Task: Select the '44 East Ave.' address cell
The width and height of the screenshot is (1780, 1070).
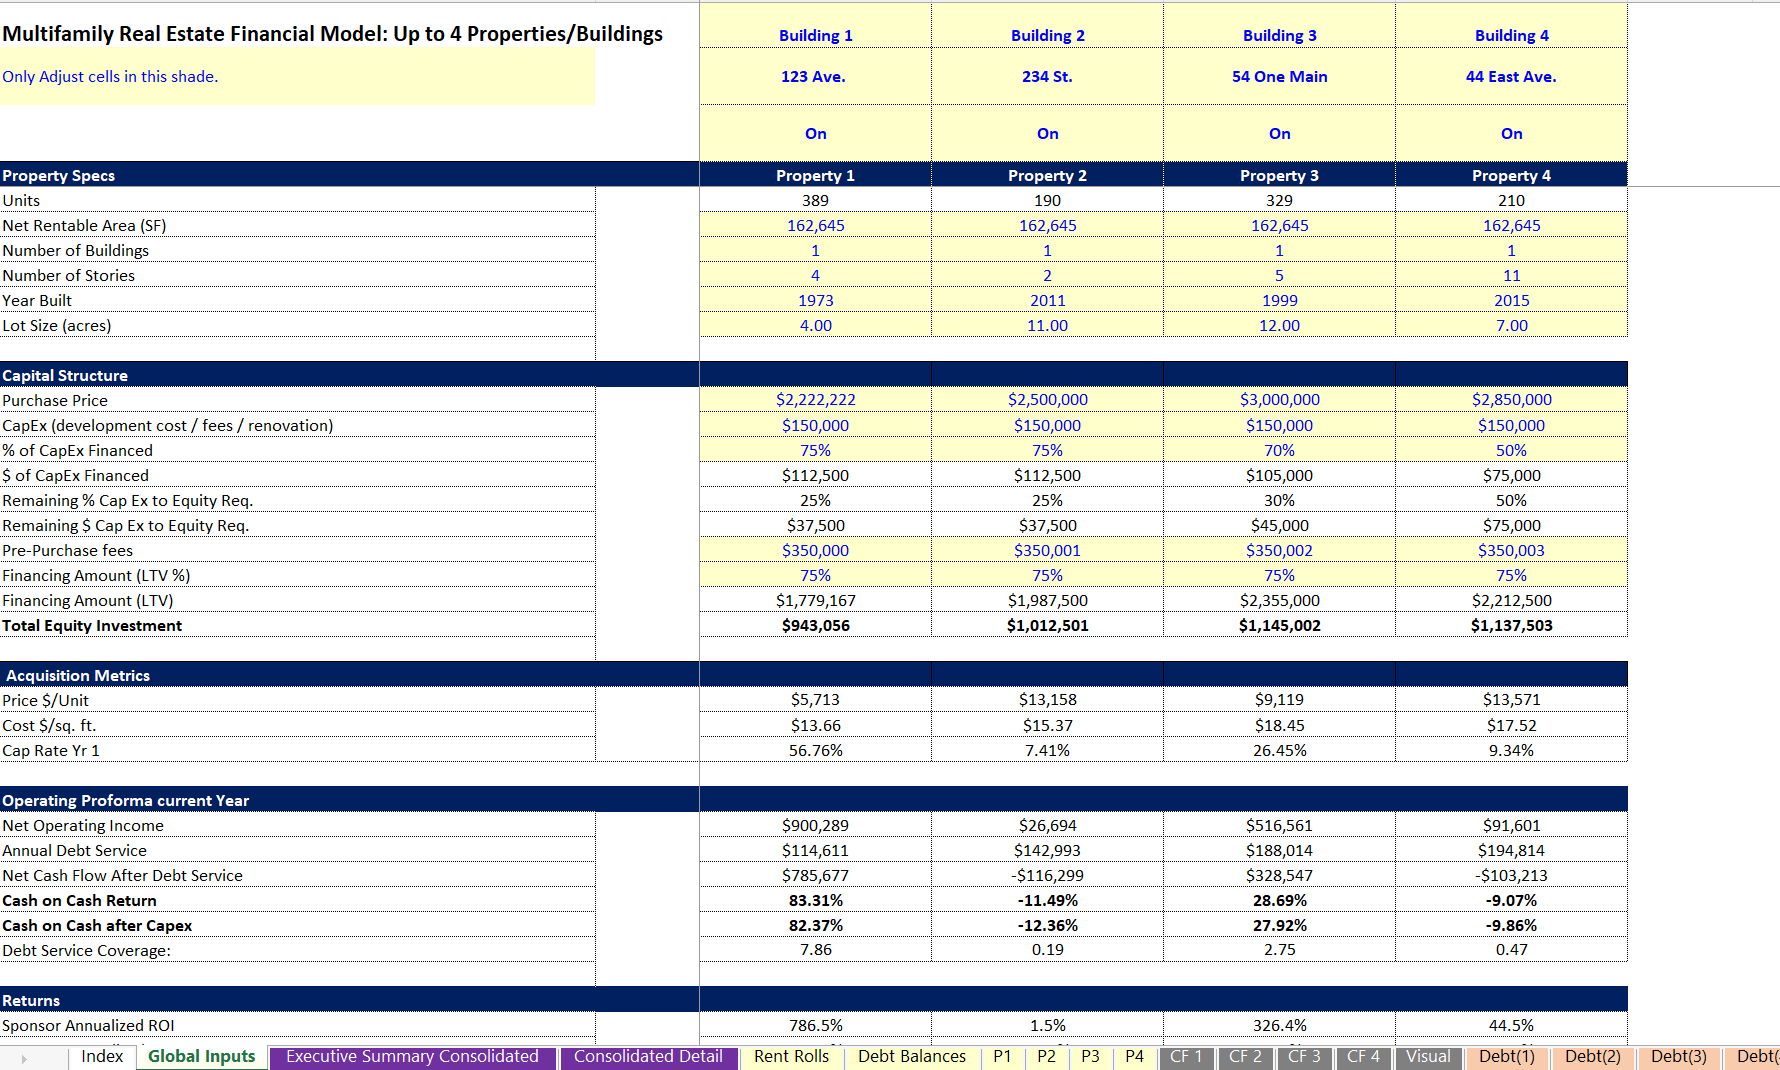Action: 1511,77
